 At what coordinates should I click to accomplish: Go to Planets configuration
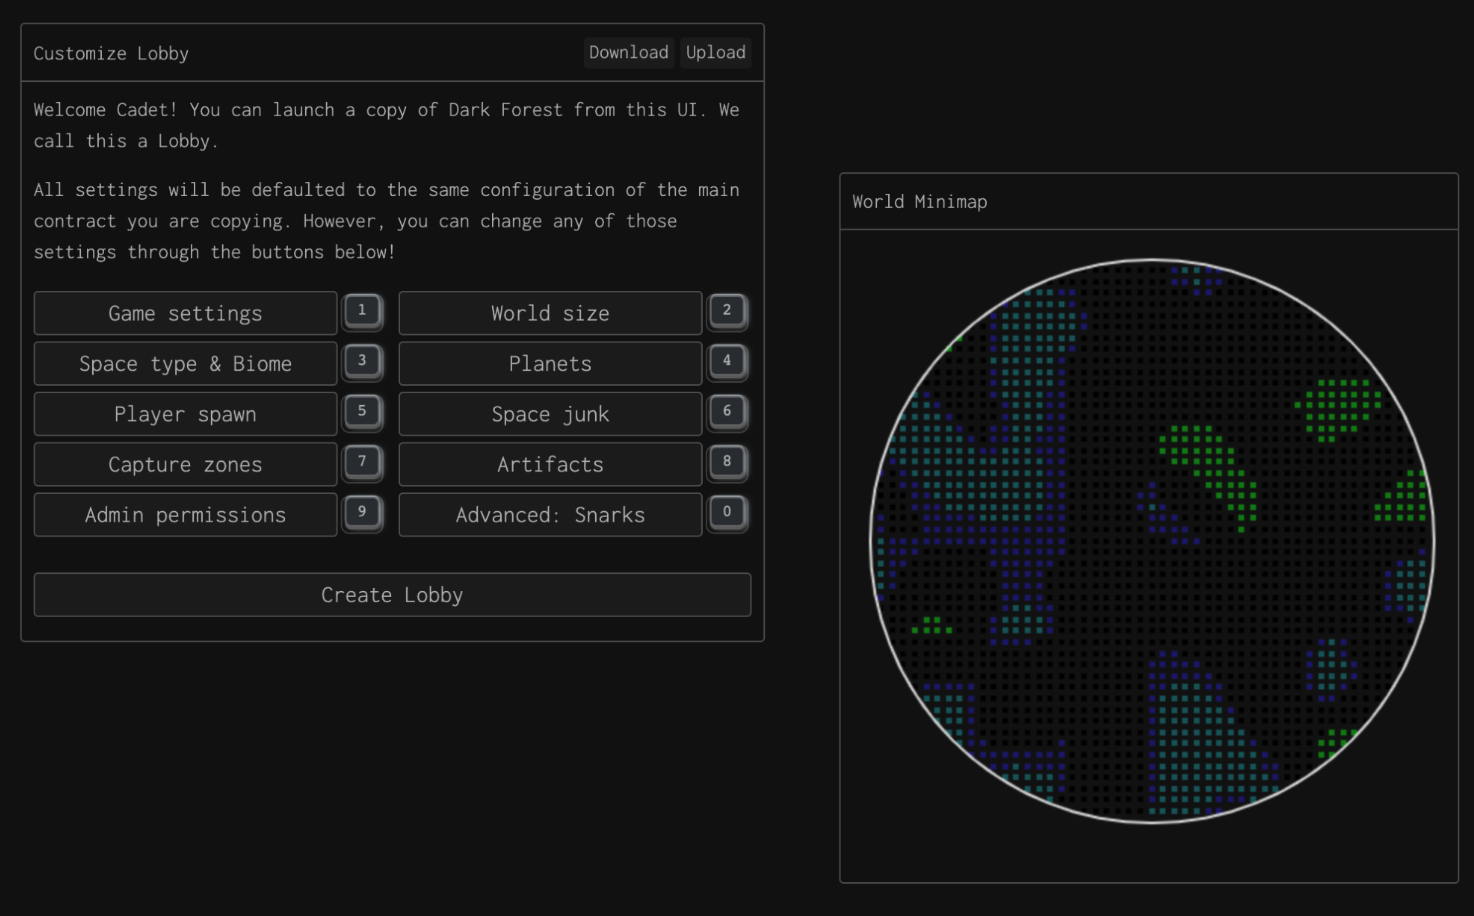[550, 364]
